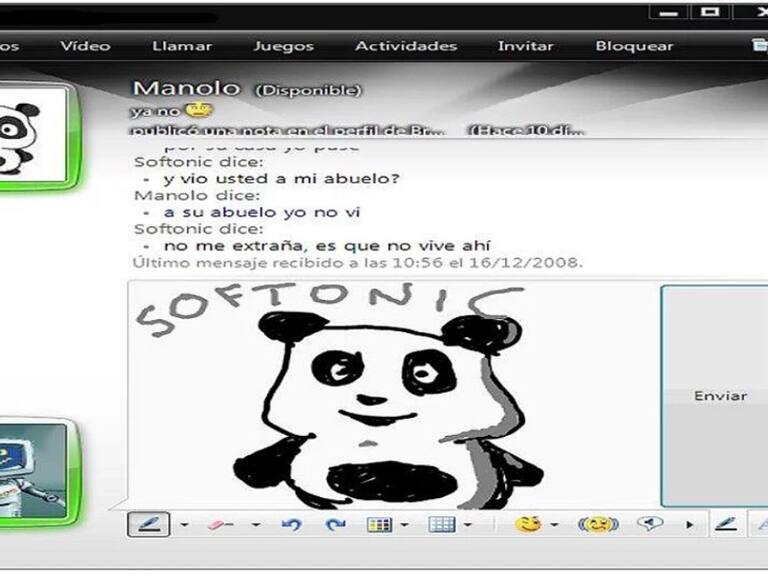Open the Juegos menu
Image resolution: width=768 pixels, height=576 pixels.
click(283, 46)
